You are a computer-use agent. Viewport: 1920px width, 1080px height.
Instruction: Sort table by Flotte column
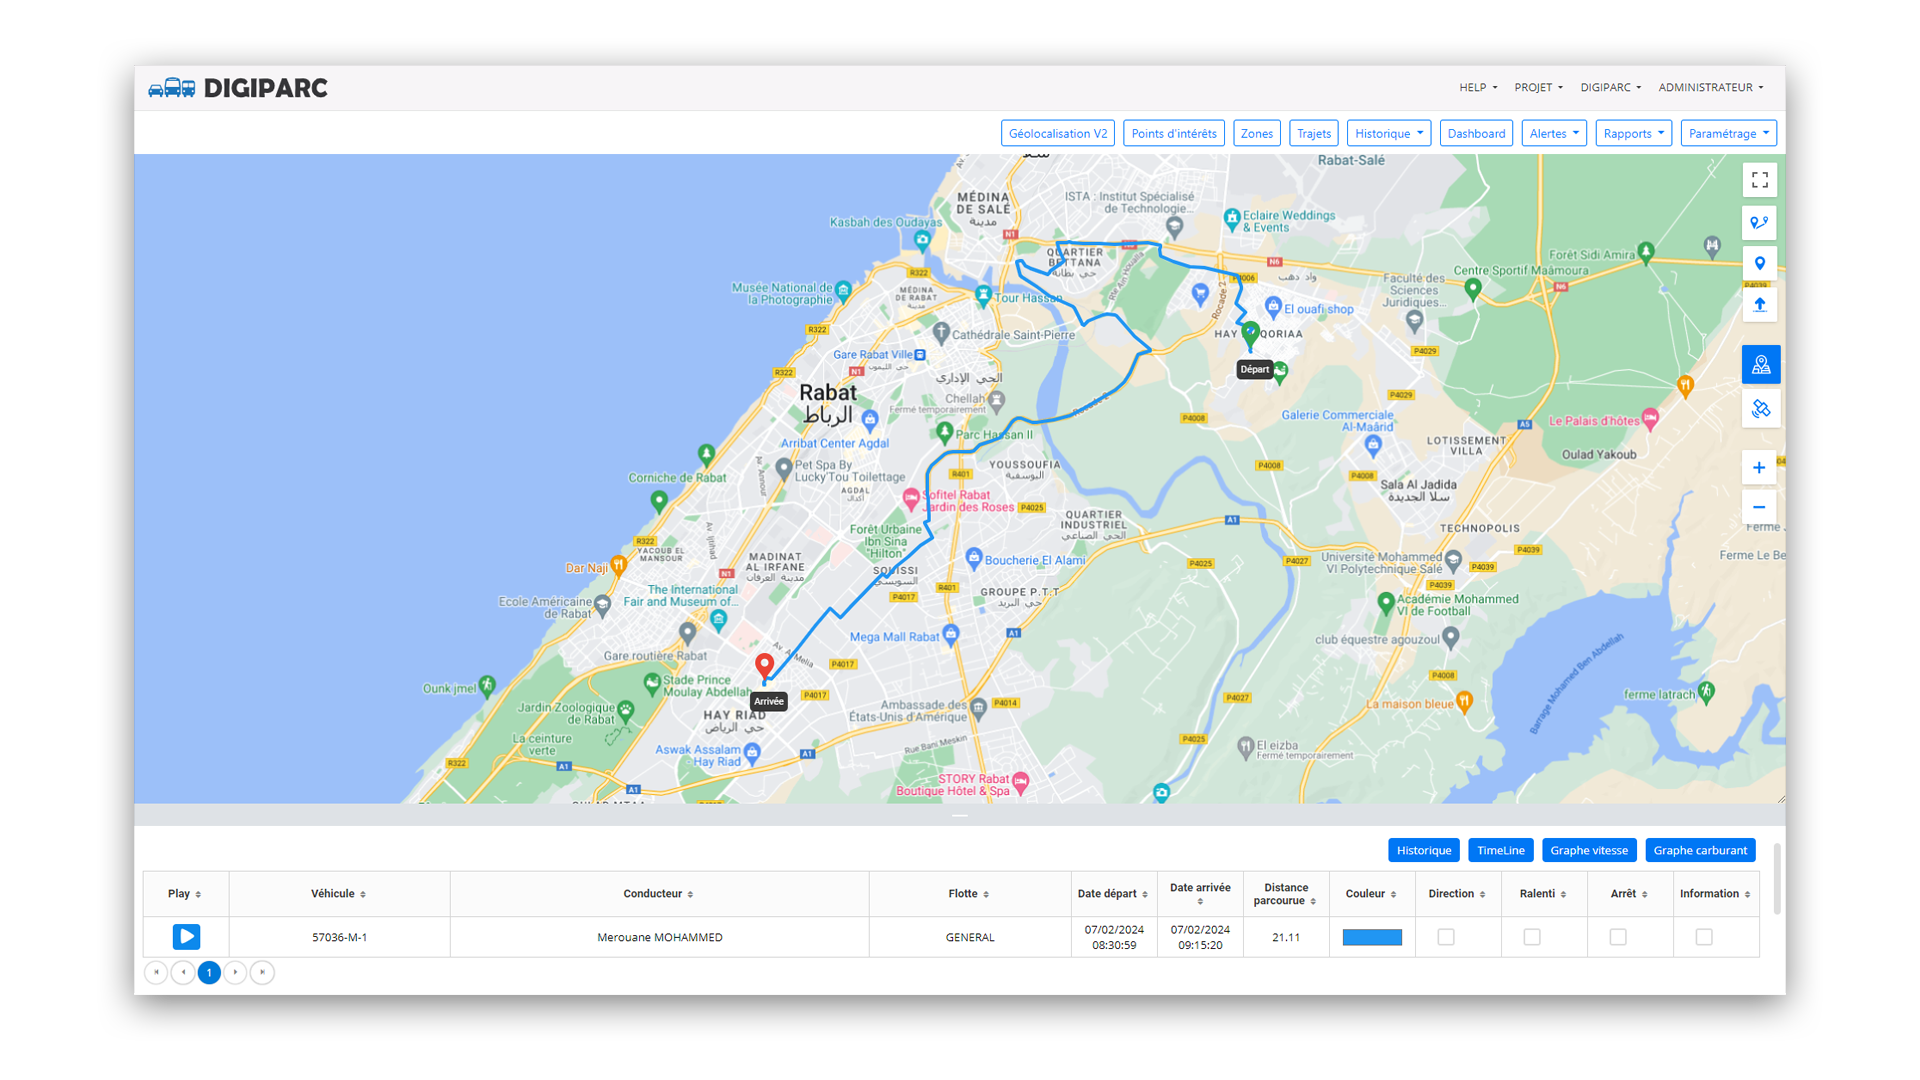[969, 894]
